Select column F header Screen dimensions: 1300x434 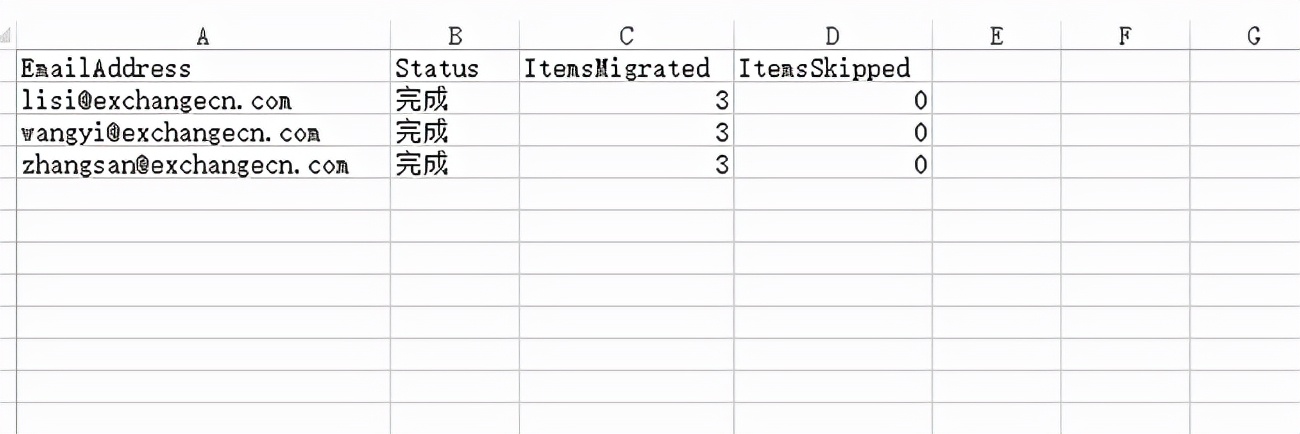coord(1125,36)
